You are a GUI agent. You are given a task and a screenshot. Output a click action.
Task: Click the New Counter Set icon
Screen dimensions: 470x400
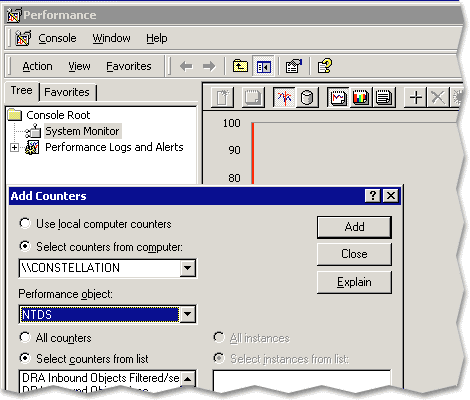click(223, 98)
